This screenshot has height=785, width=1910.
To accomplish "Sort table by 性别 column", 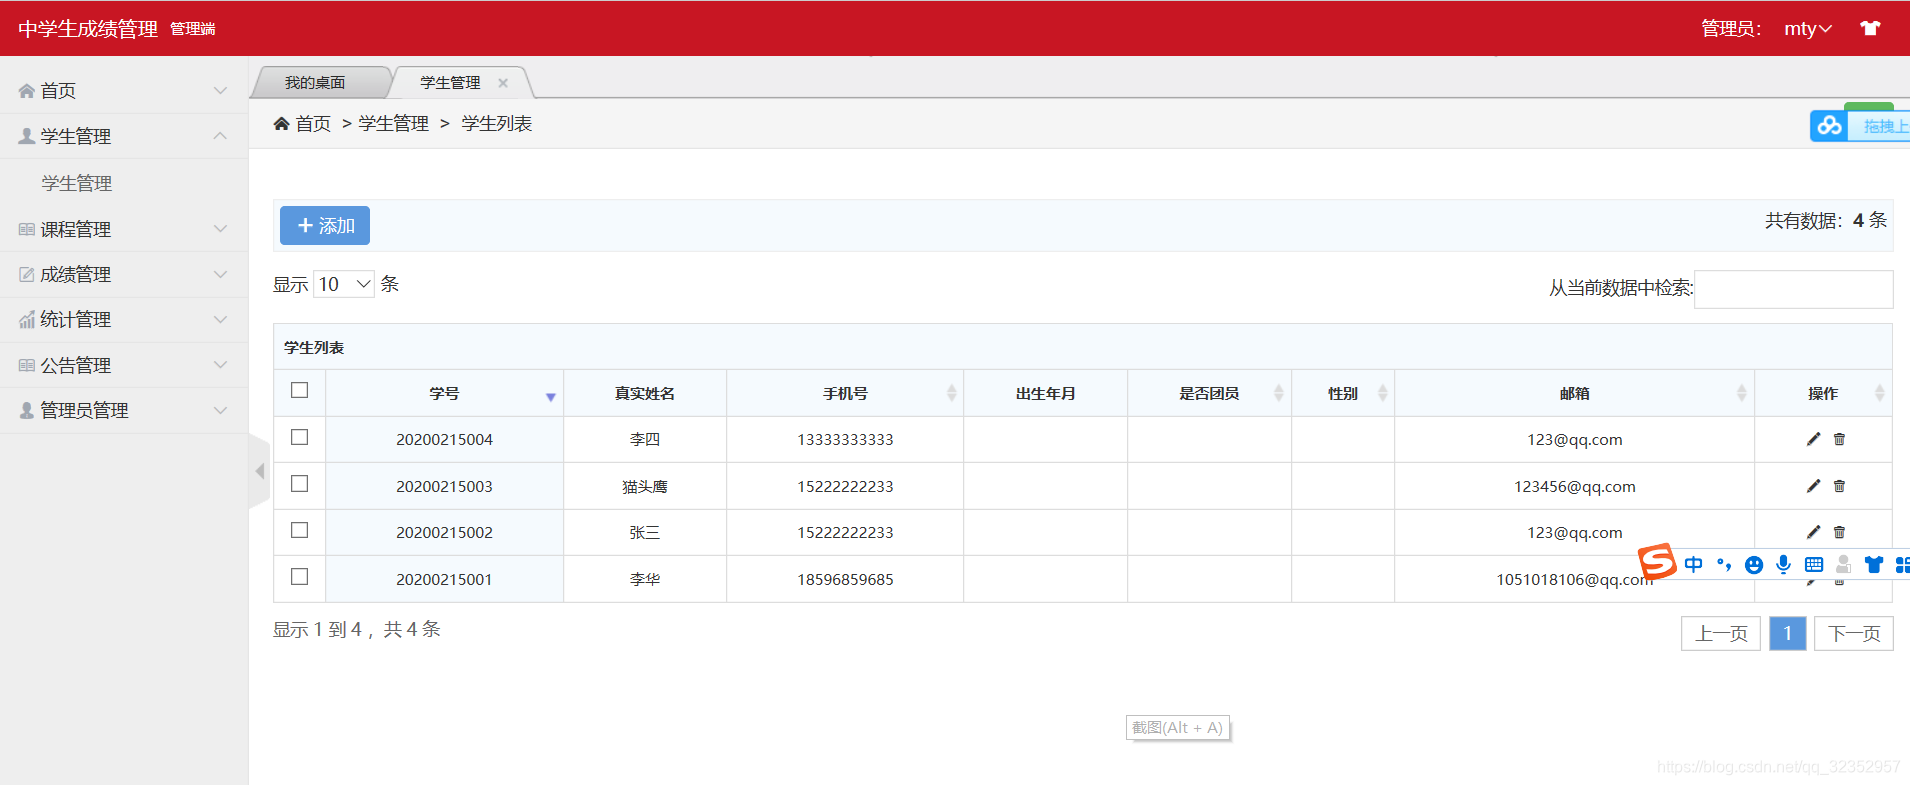I will [1343, 393].
